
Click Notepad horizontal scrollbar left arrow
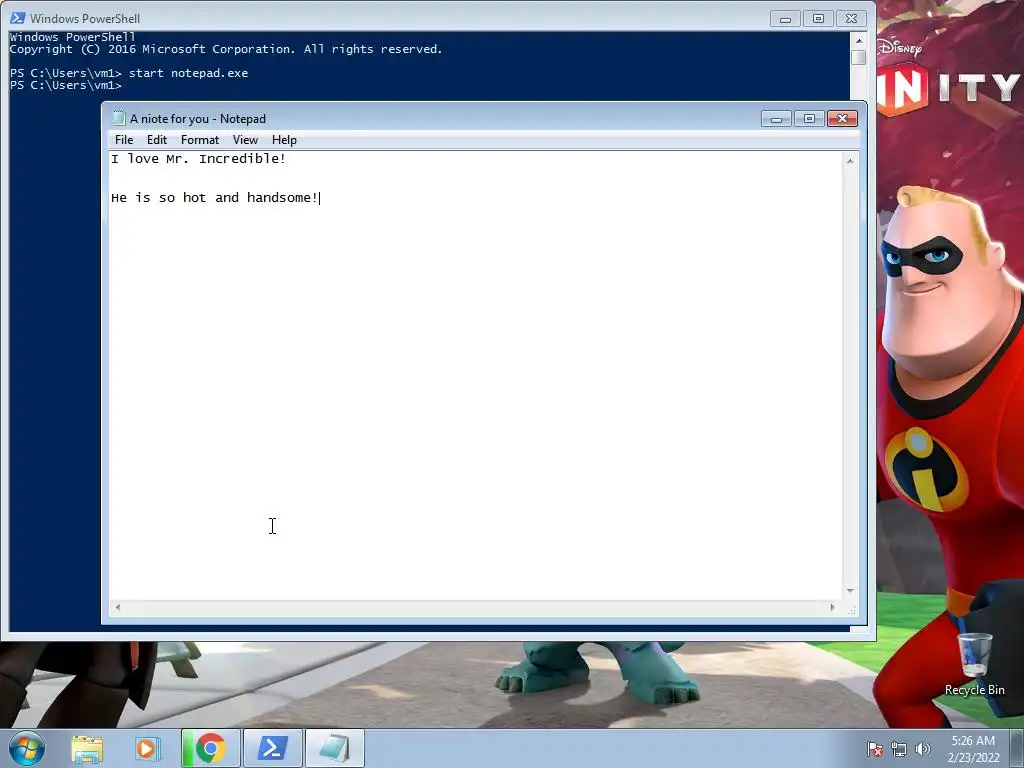(118, 607)
